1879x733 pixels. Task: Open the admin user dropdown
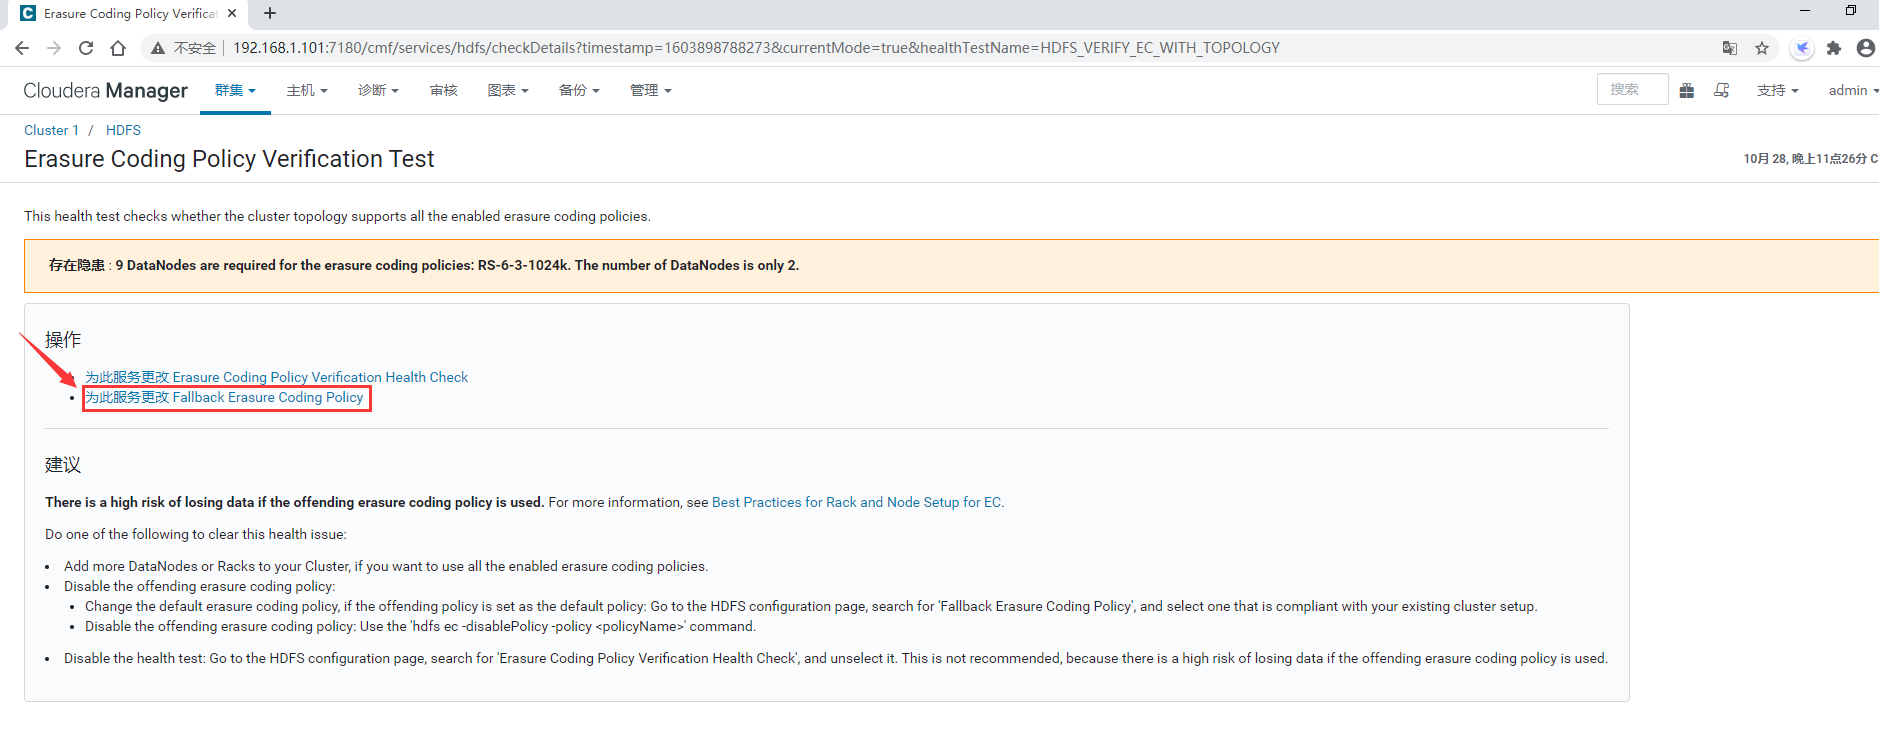pos(1853,90)
